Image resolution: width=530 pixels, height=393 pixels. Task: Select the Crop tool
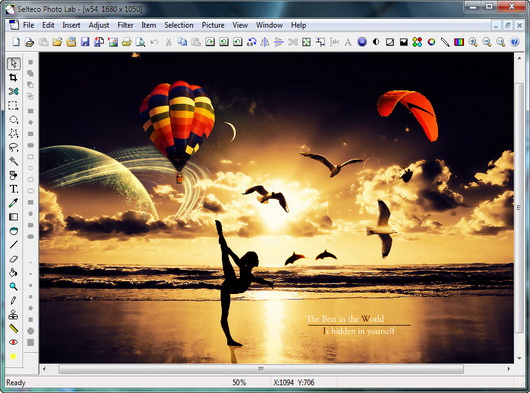(x=13, y=78)
